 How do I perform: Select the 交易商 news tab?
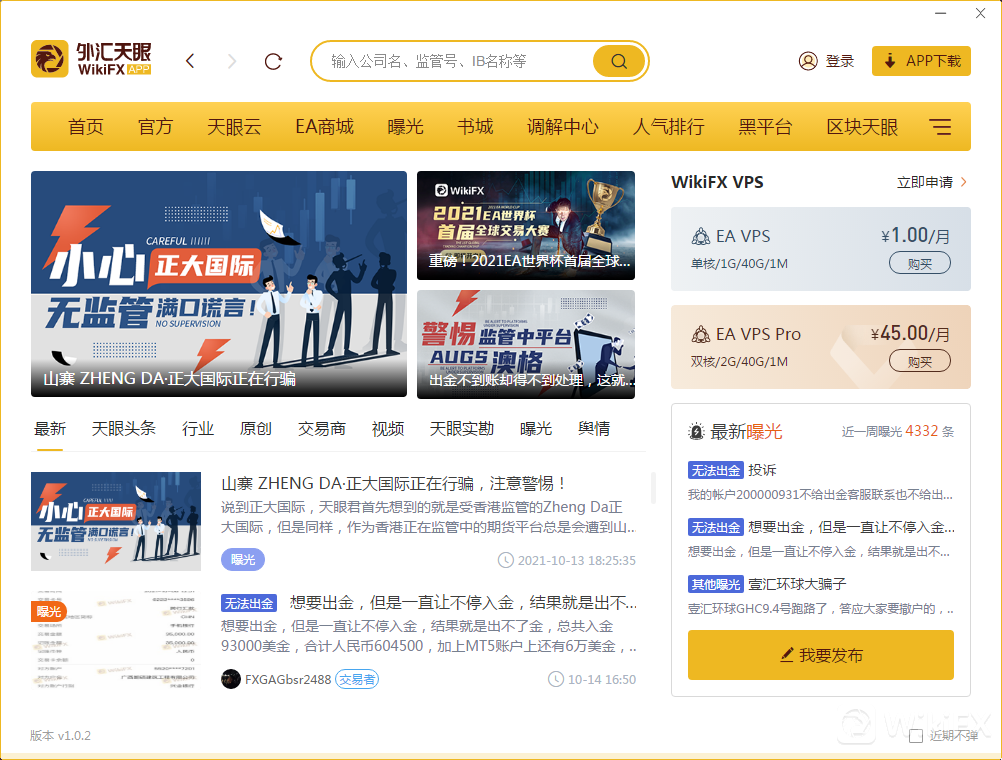[321, 429]
